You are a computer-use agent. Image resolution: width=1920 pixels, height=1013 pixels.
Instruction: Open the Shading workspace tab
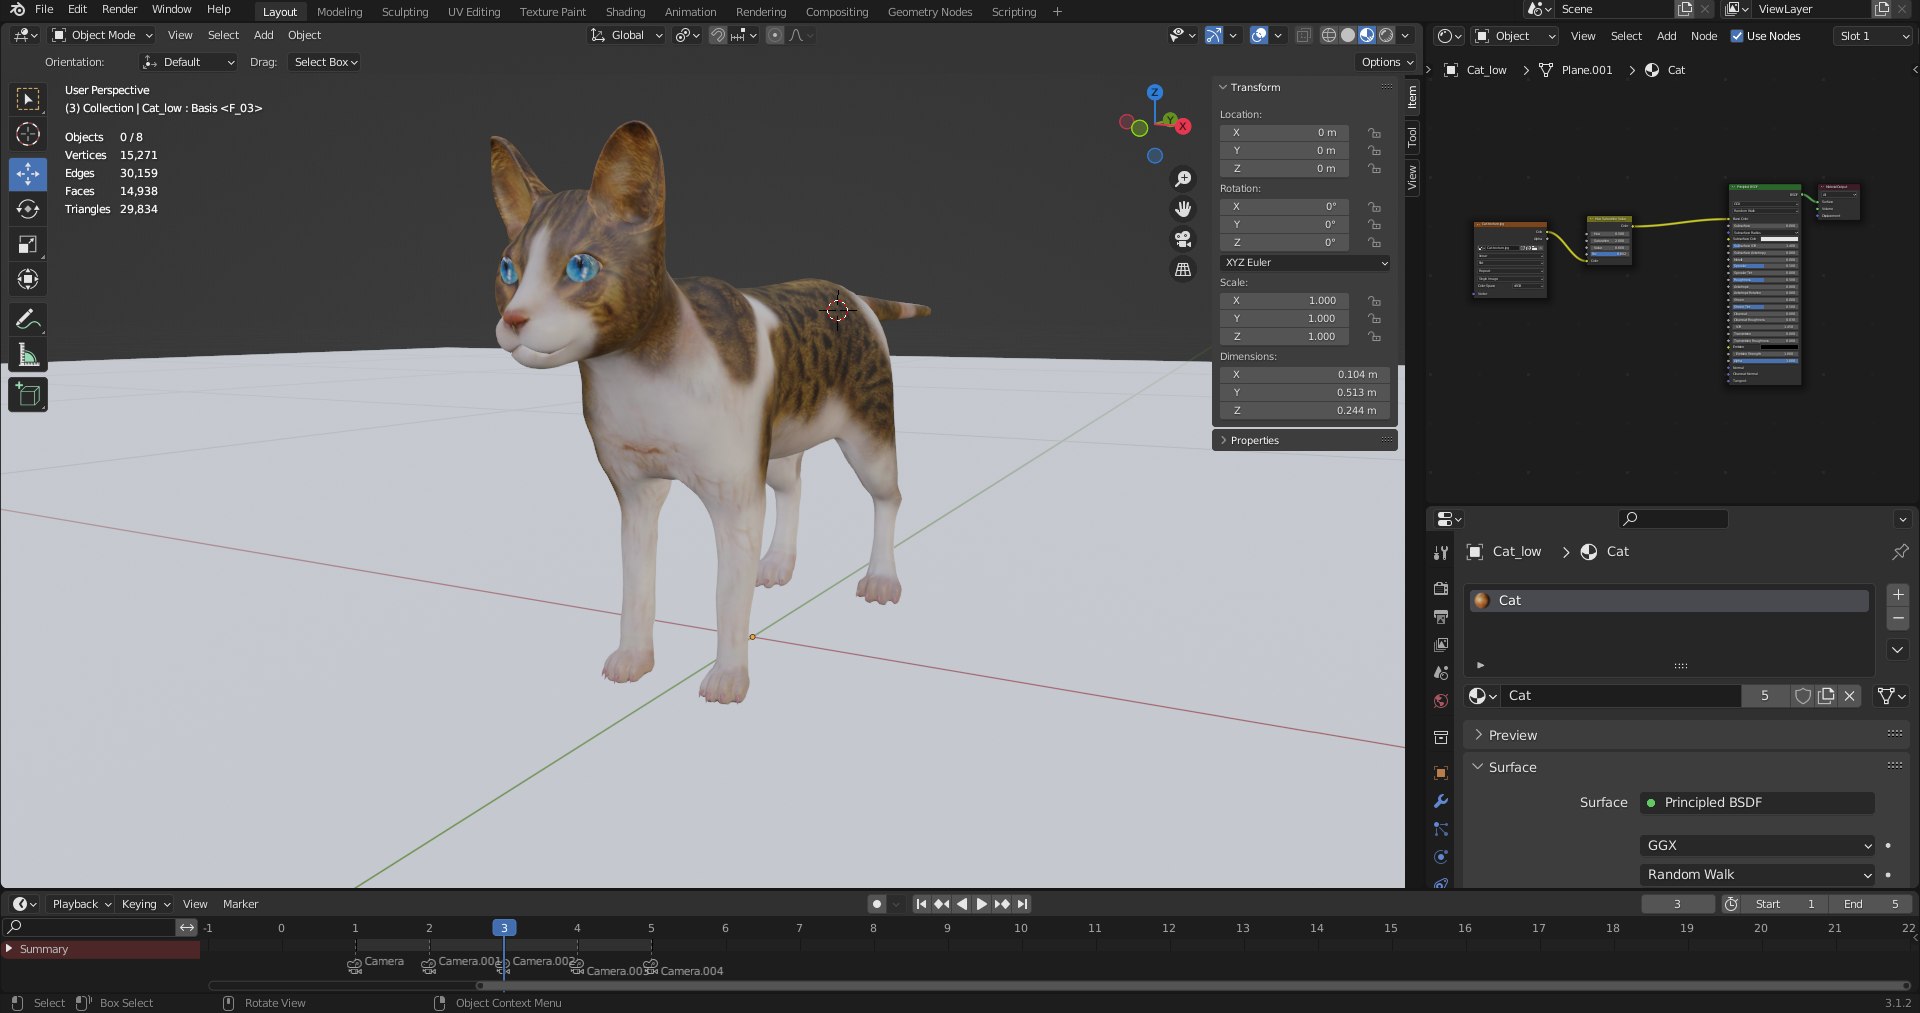click(x=625, y=12)
